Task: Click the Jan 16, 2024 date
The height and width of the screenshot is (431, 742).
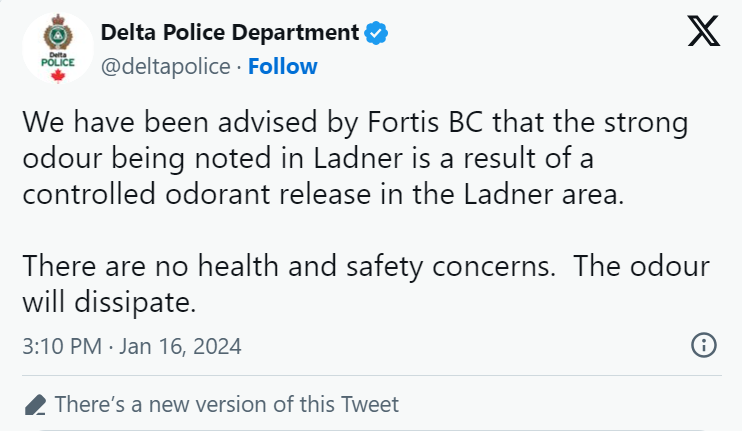Action: 180,346
